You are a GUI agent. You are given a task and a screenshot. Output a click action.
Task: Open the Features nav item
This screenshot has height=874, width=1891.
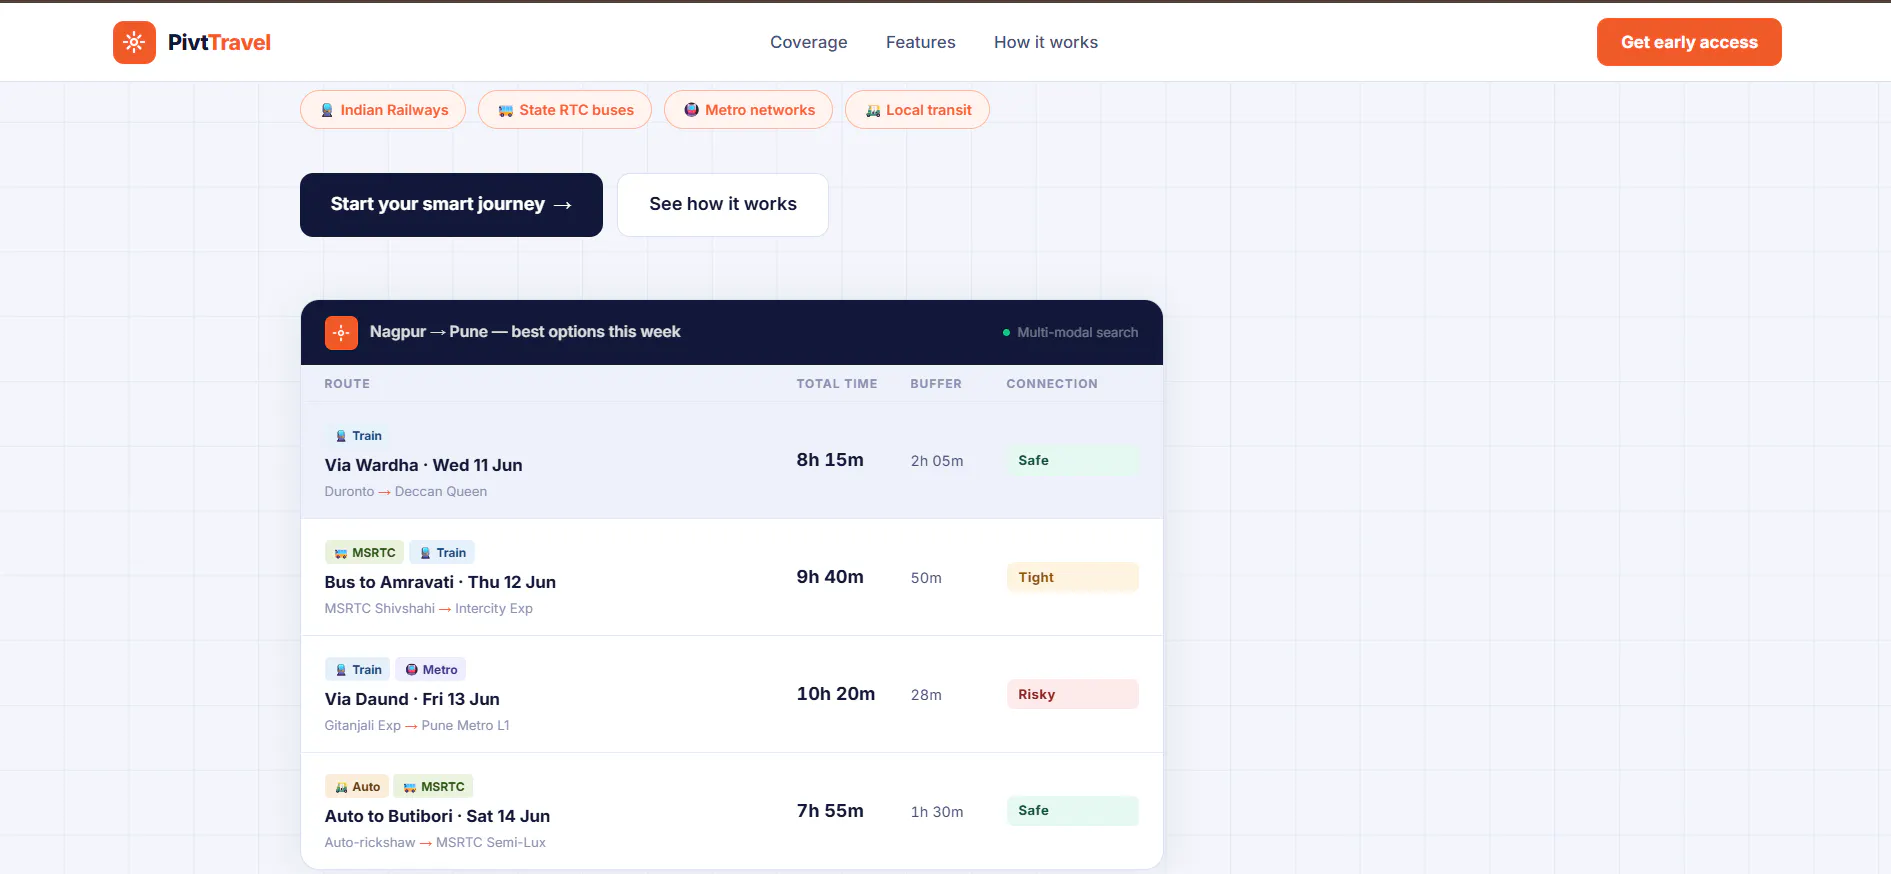tap(920, 42)
